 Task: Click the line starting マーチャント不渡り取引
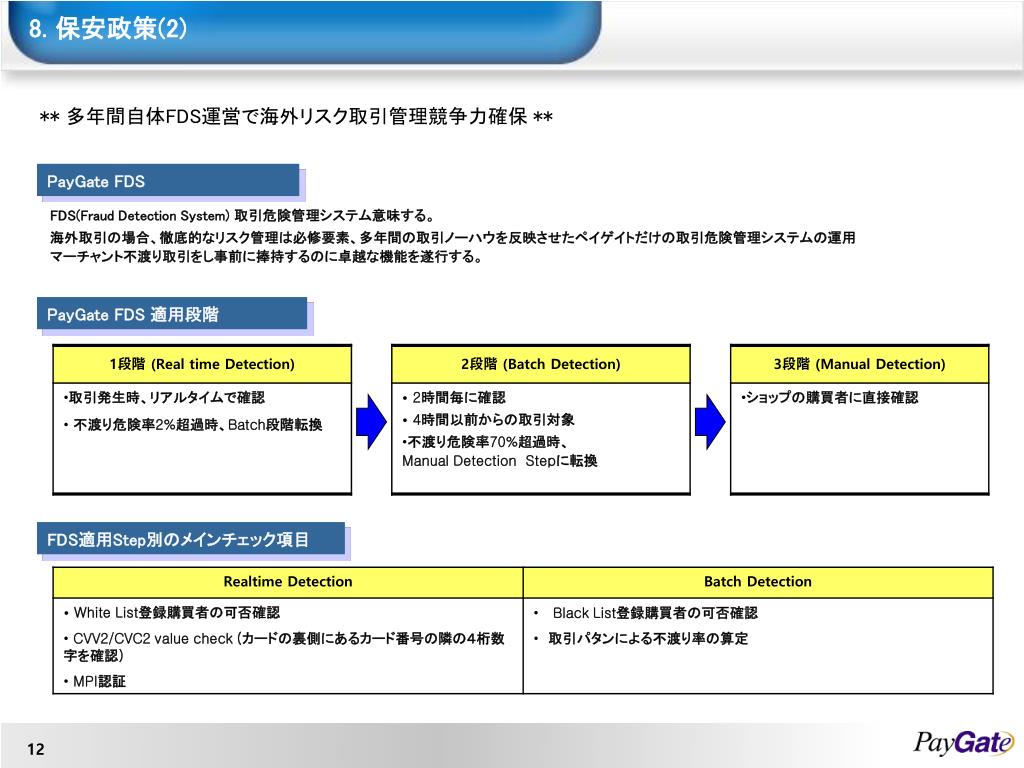click(266, 257)
